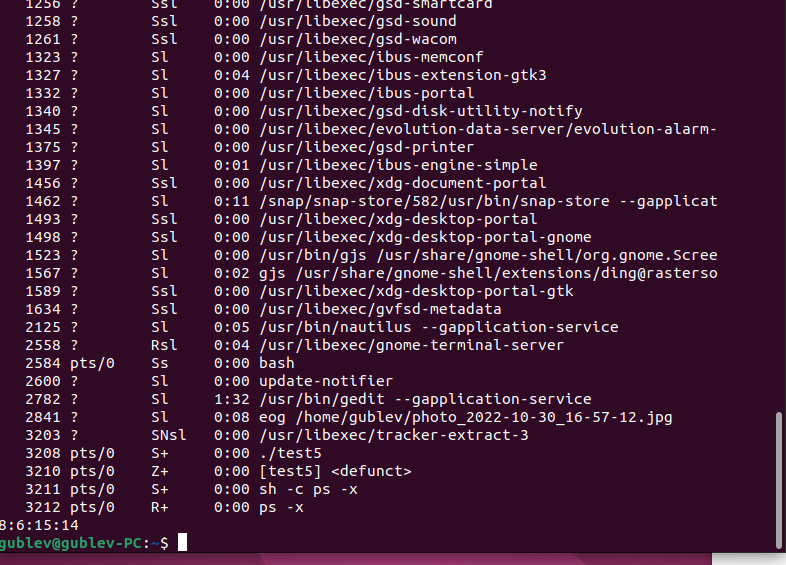
Task: Click 'gnome-terminal-server' process line
Action: (x=412, y=346)
